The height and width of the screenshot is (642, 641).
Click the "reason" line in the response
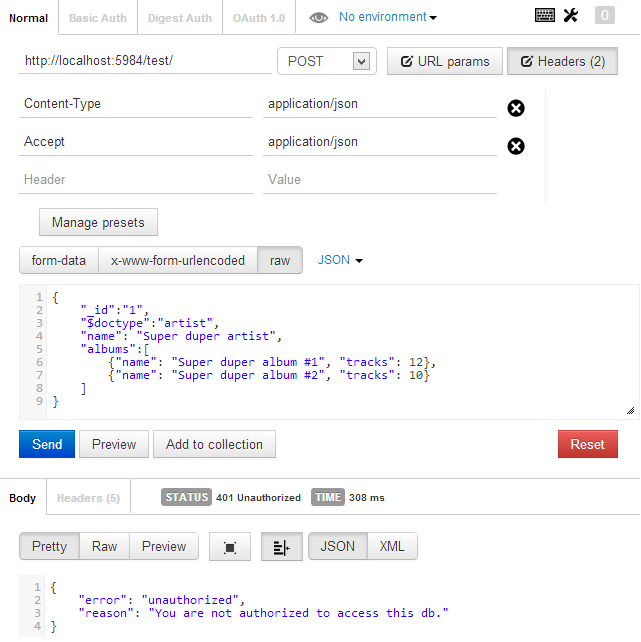pyautogui.click(x=264, y=613)
